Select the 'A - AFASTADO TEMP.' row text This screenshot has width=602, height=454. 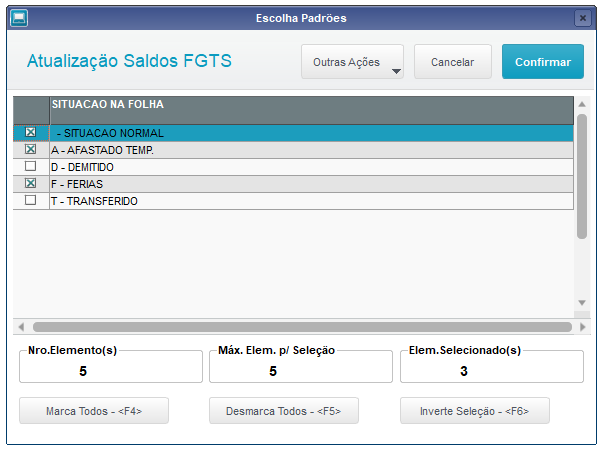pos(103,150)
